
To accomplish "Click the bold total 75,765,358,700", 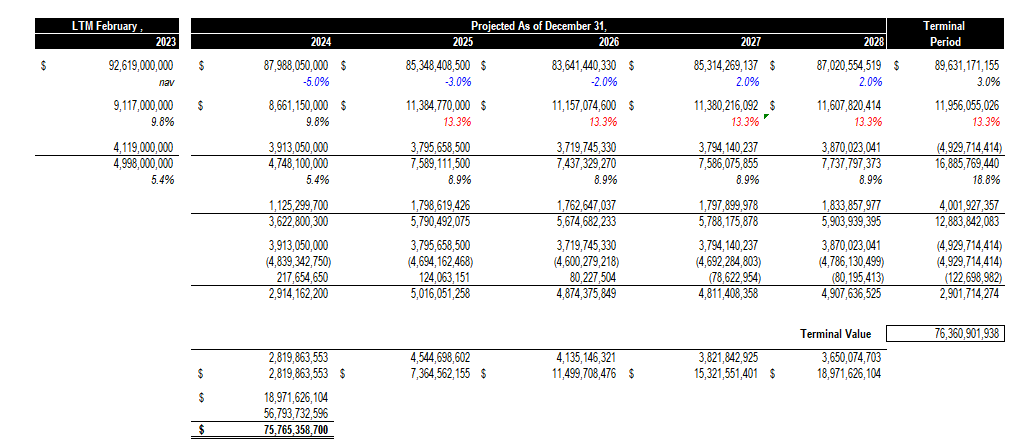I will click(x=296, y=430).
